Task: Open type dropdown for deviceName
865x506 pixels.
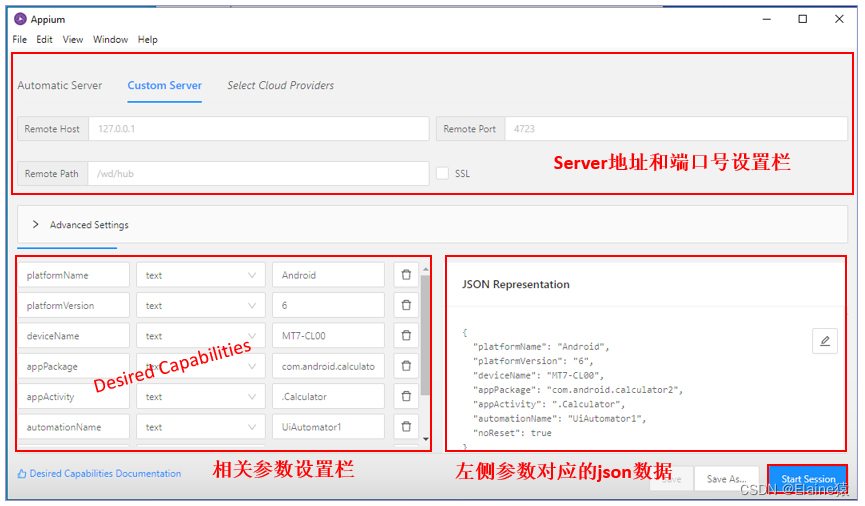Action: click(201, 335)
